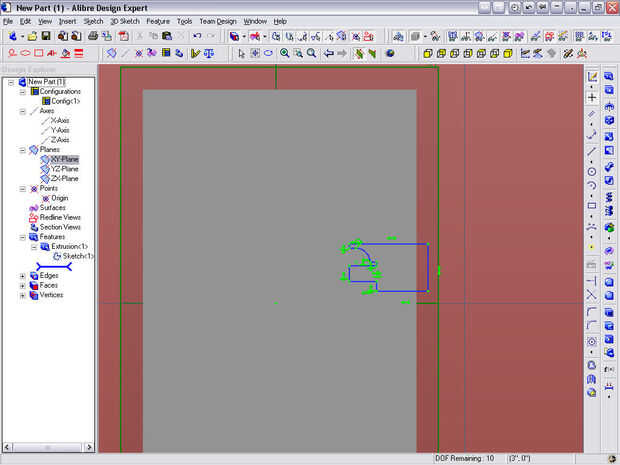Collapse the Points tree node
620x465 pixels.
coord(23,189)
